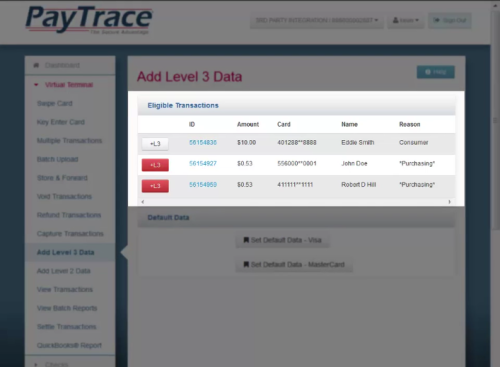This screenshot has height=367, width=500.
Task: Click red +L3 button for Robert D Hill
Action: coord(155,186)
